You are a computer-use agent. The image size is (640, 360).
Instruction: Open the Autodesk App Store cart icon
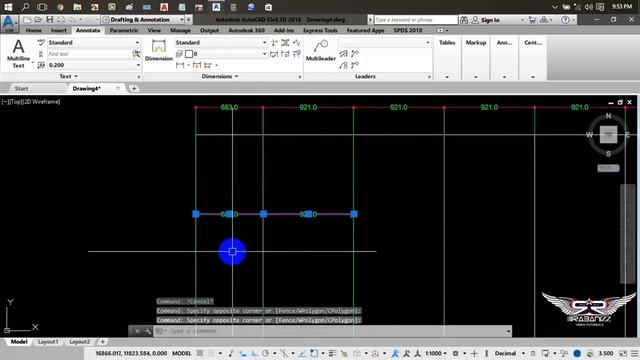[532, 20]
